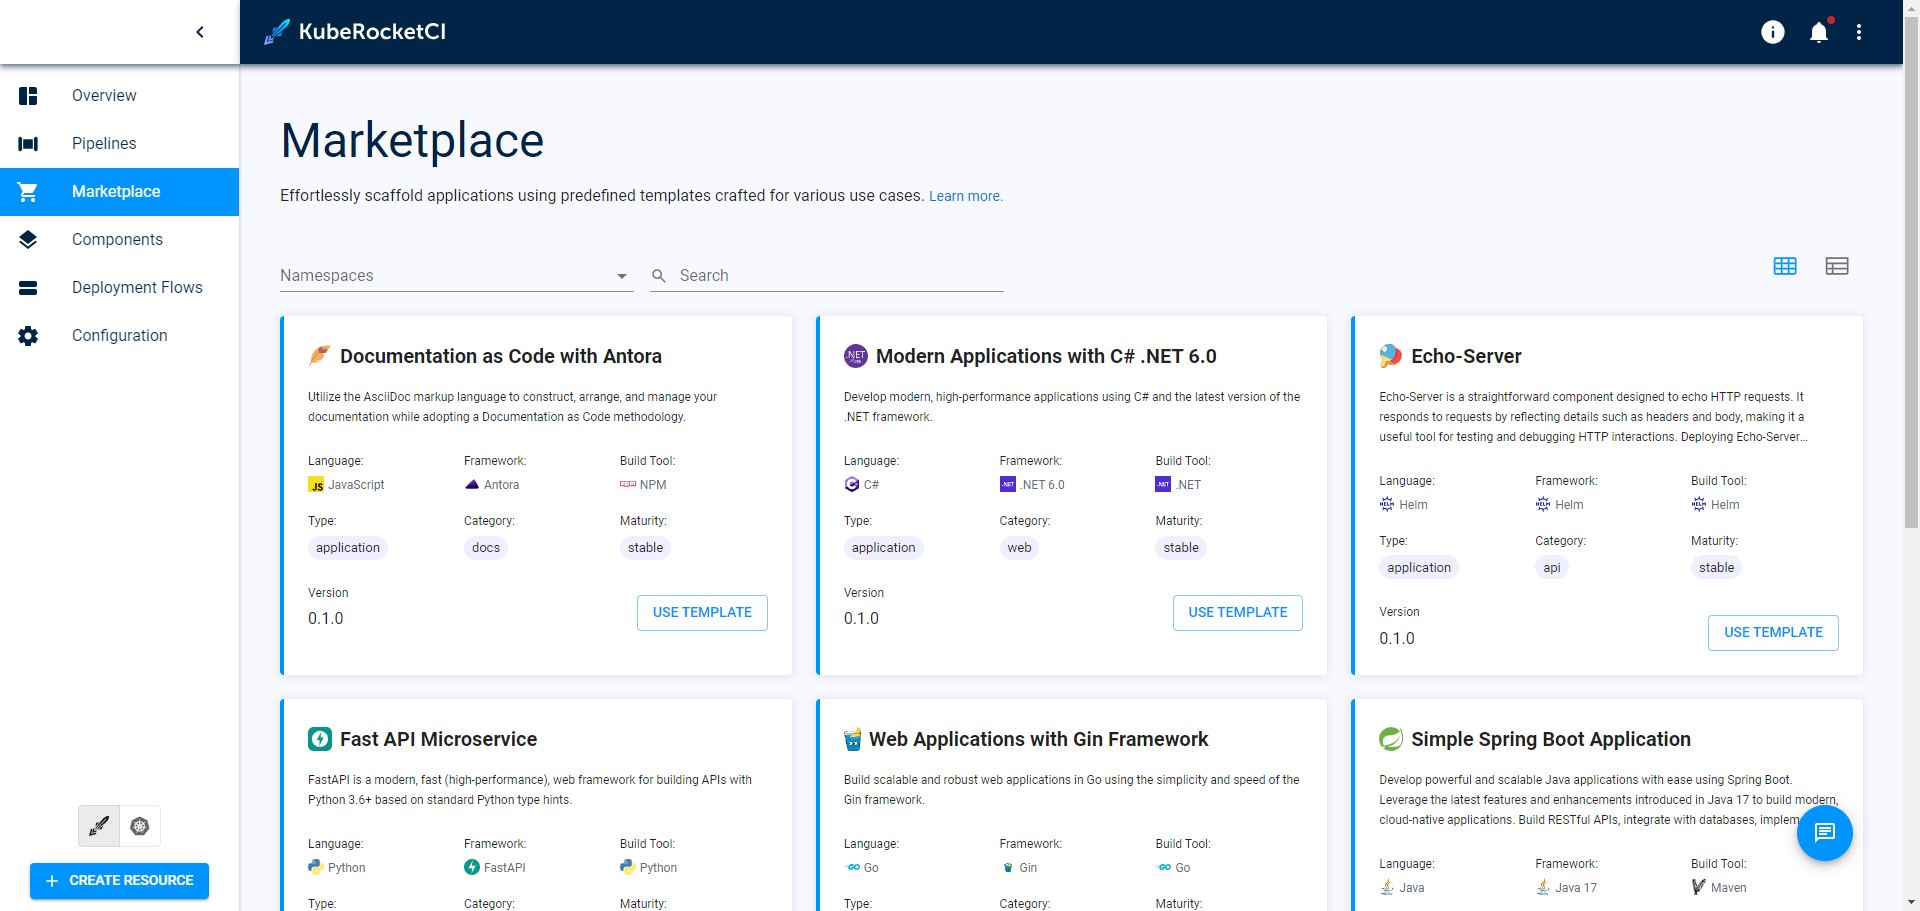Use template for Echo-Server

click(x=1773, y=633)
